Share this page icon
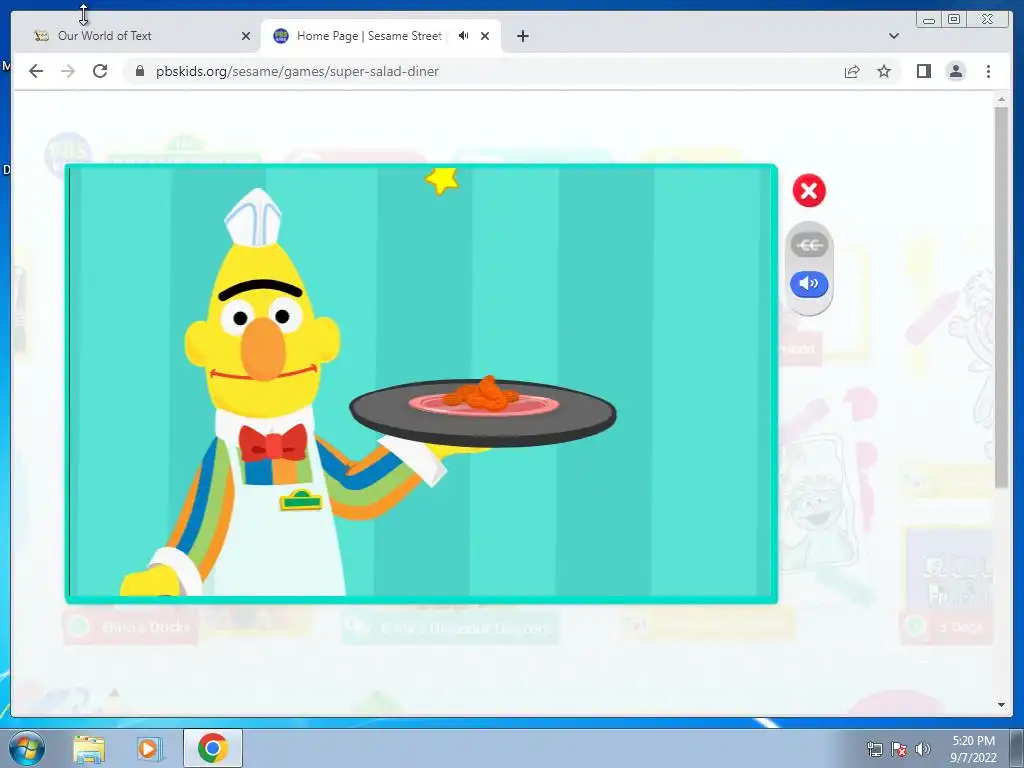This screenshot has width=1024, height=768. pos(852,71)
